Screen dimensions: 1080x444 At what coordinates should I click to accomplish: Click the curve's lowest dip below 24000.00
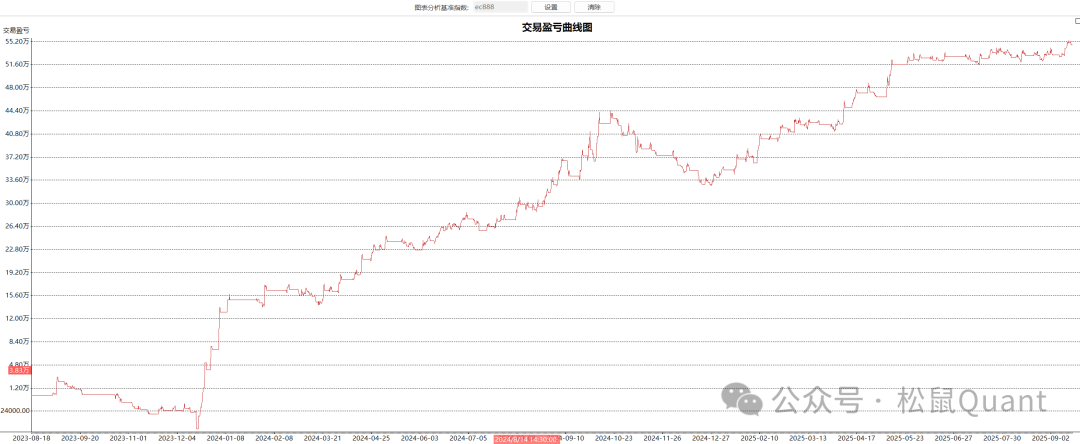(x=197, y=429)
